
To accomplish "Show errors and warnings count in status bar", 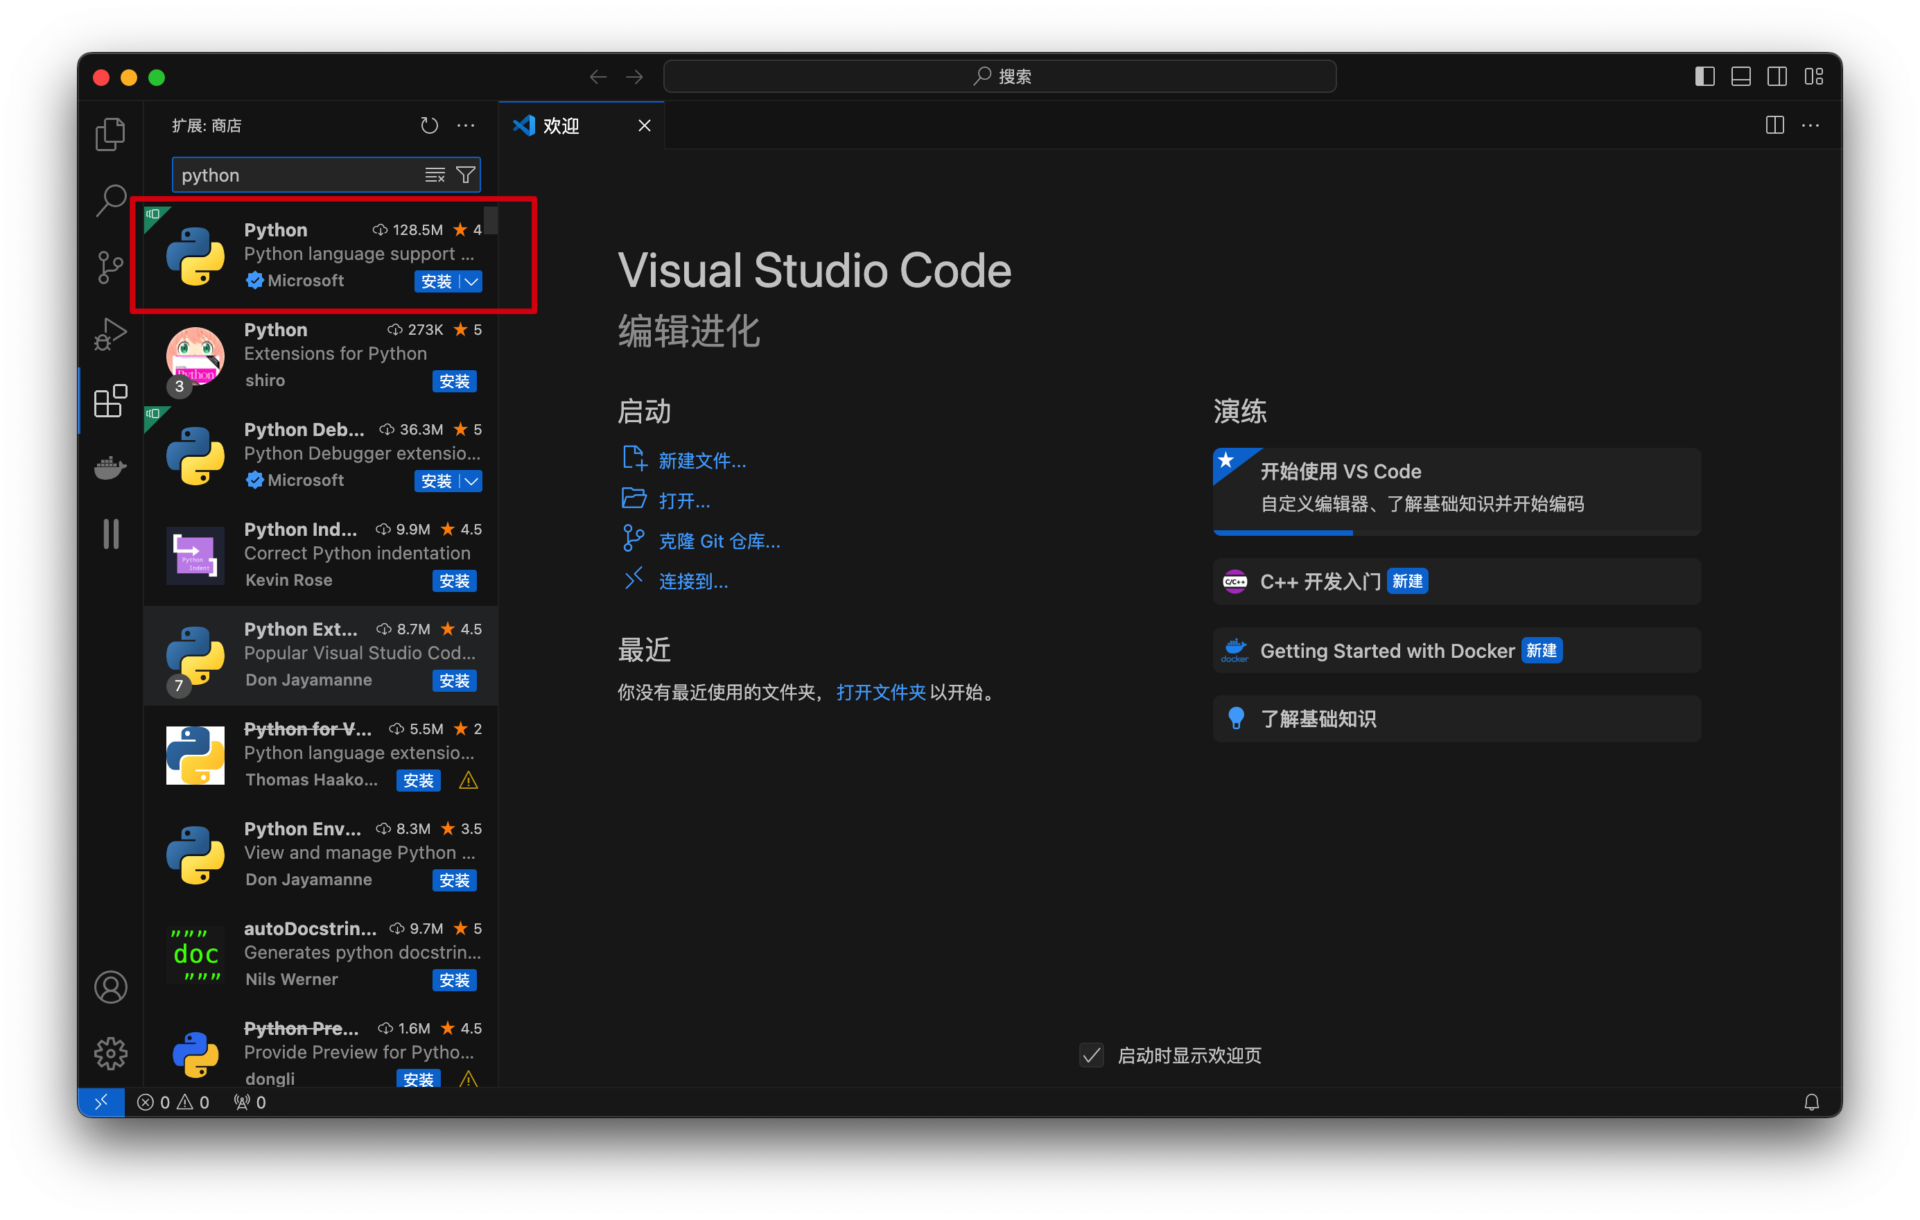I will click(x=173, y=1102).
